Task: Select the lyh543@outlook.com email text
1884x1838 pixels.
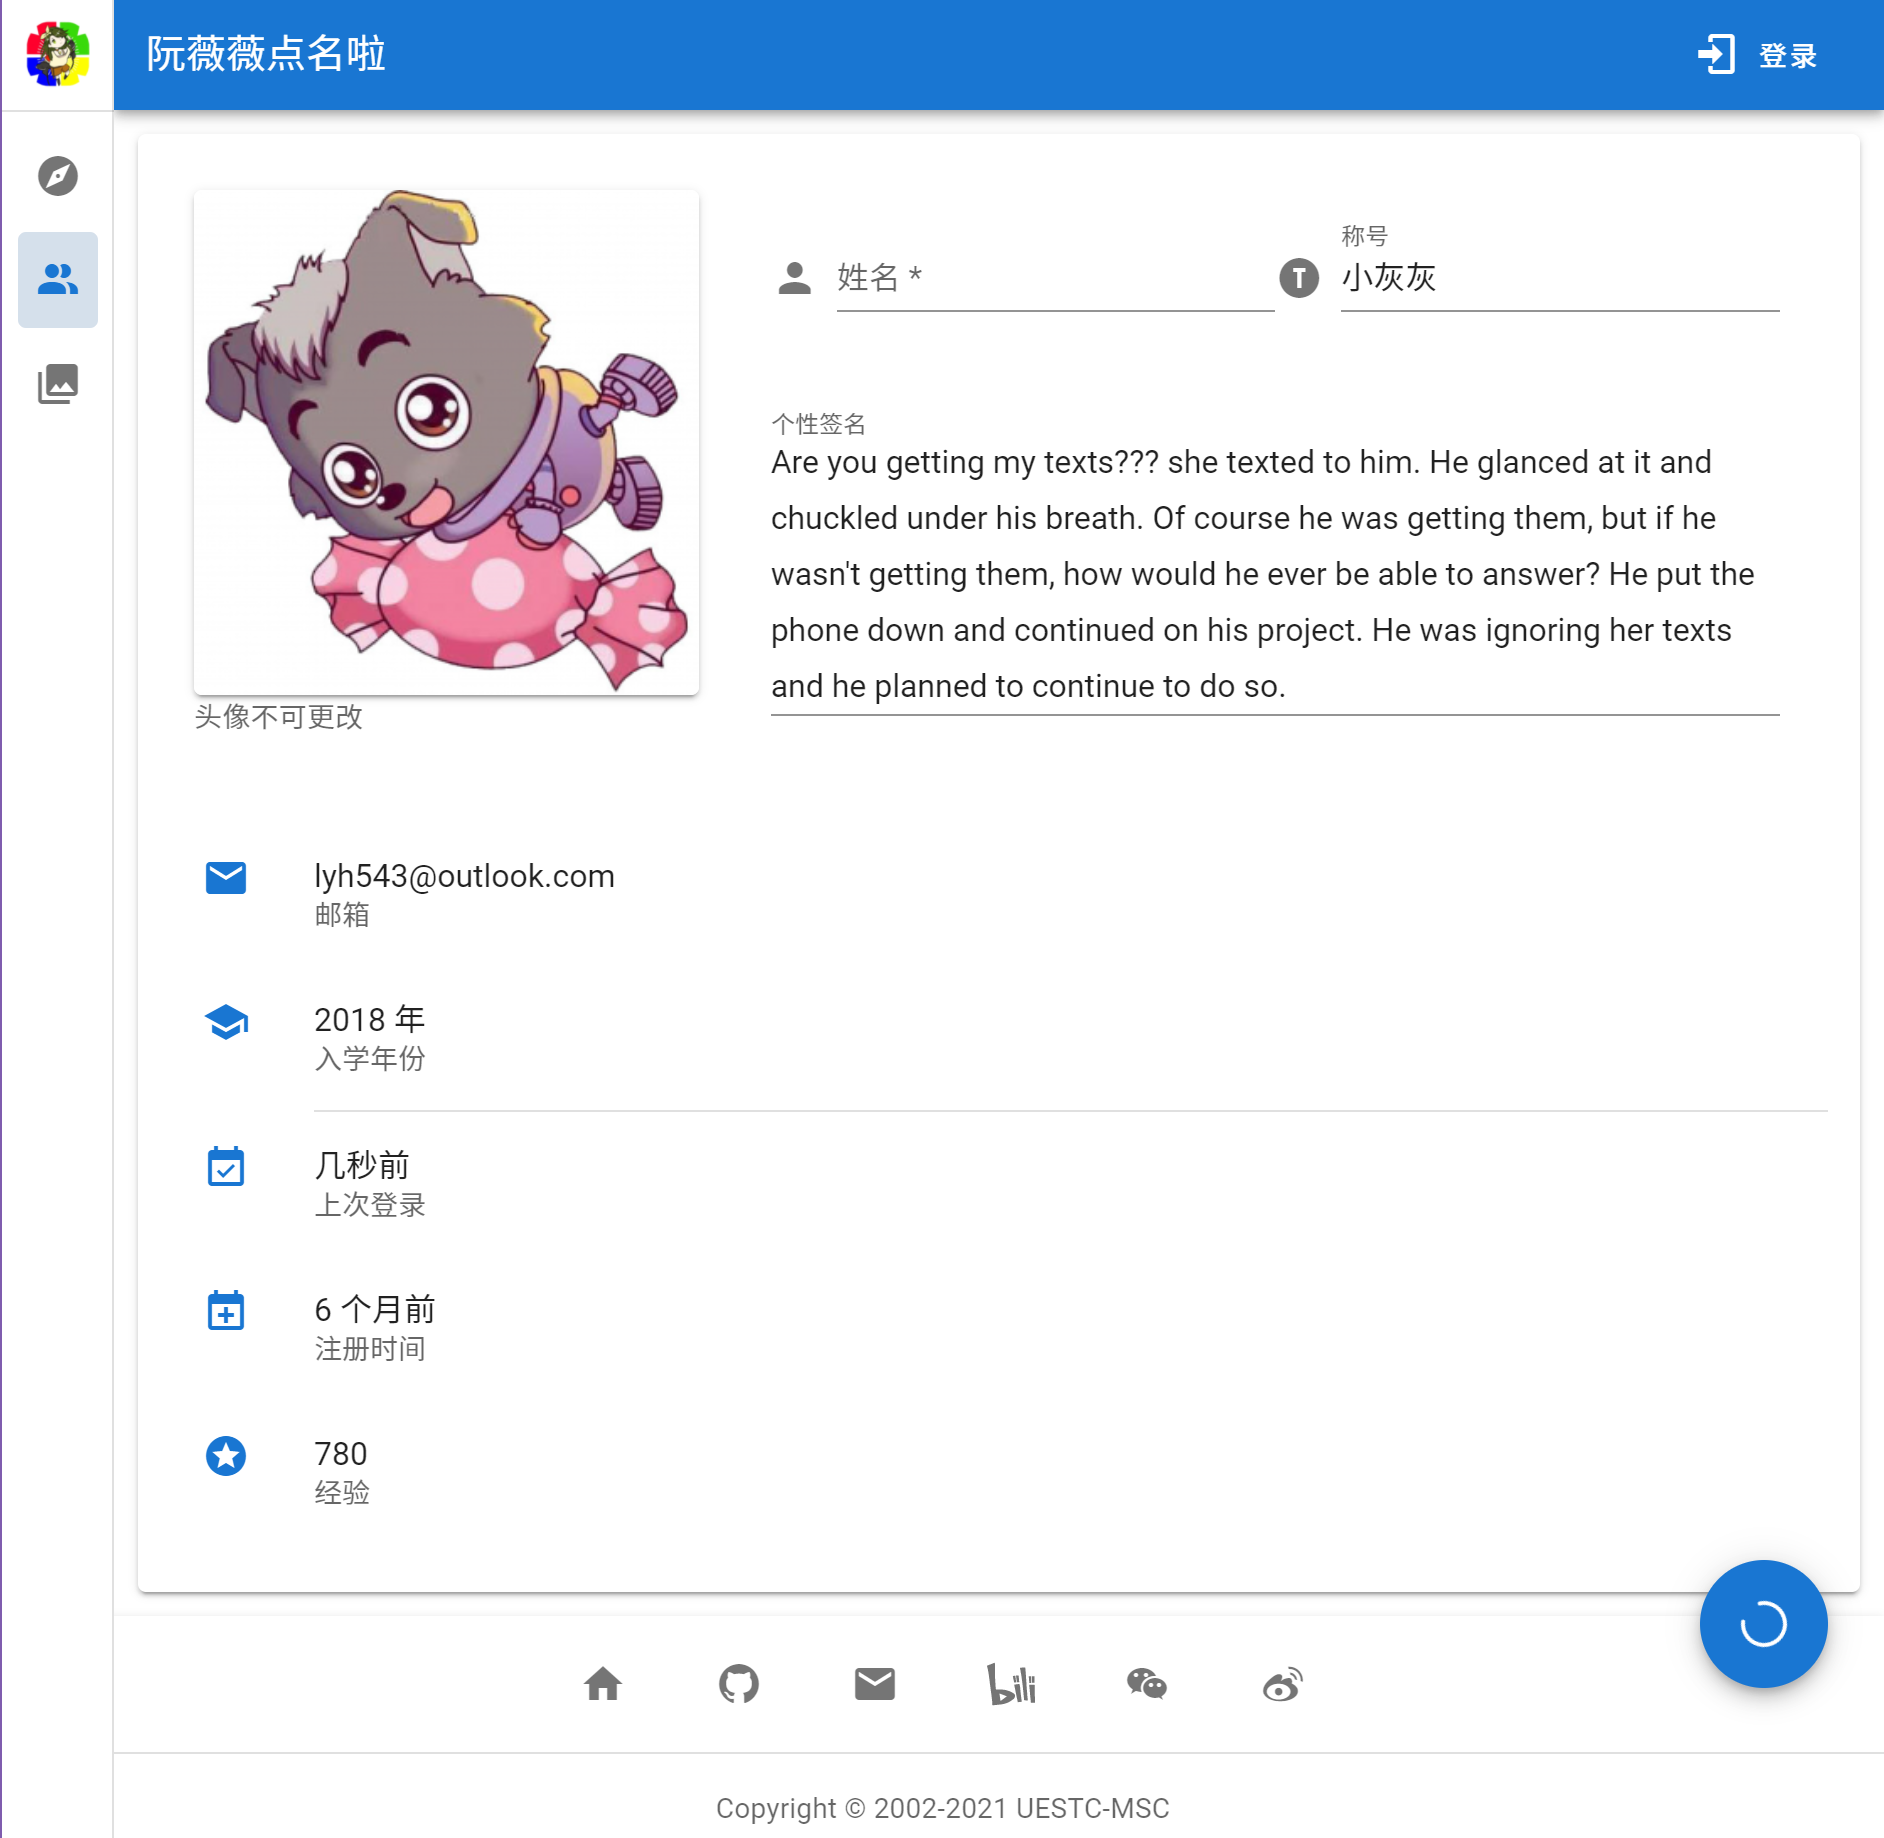Action: click(464, 876)
